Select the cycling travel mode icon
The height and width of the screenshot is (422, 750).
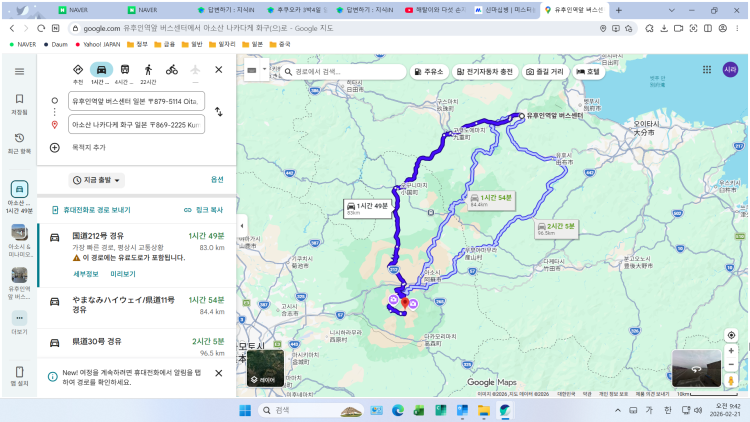tap(172, 70)
